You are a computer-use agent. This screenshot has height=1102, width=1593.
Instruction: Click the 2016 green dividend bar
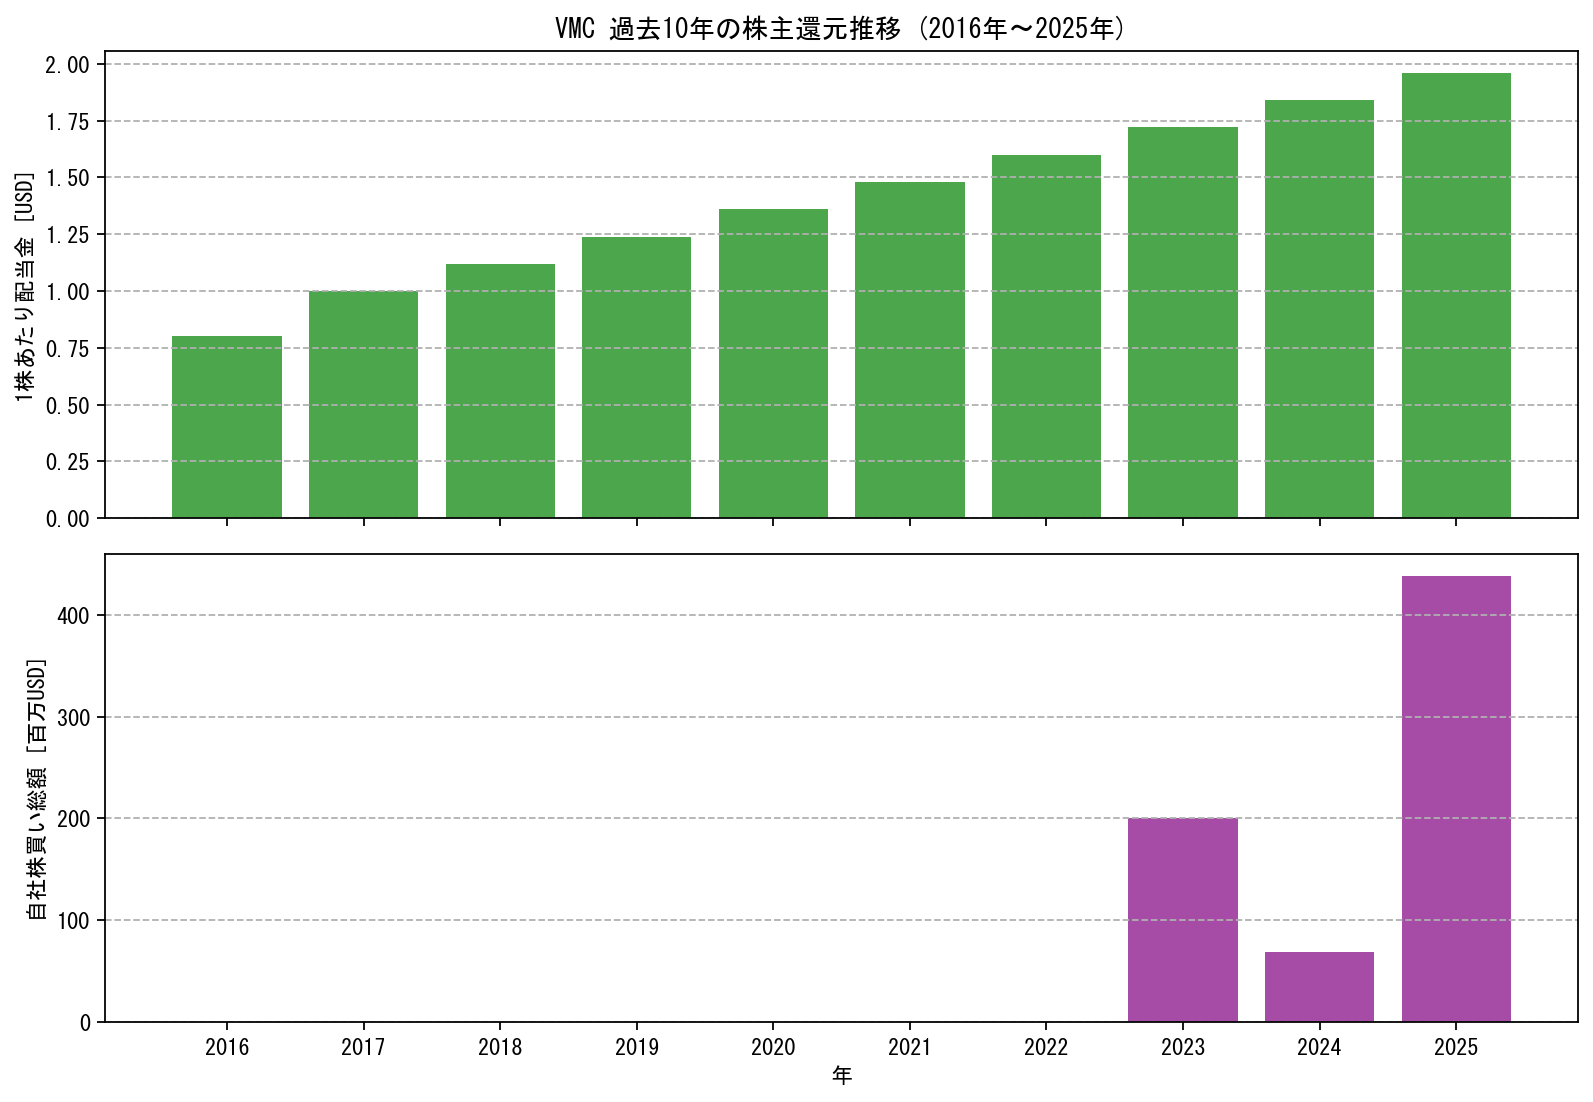pyautogui.click(x=227, y=427)
